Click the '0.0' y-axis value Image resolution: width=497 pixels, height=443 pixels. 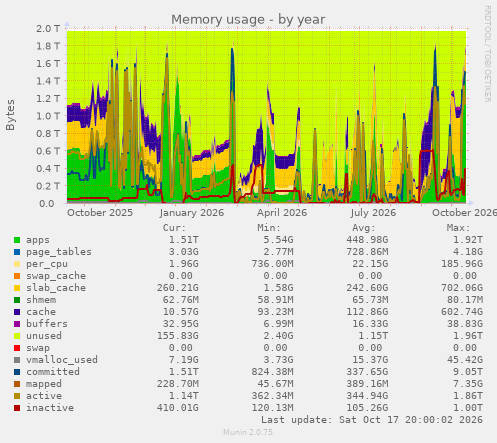point(47,204)
